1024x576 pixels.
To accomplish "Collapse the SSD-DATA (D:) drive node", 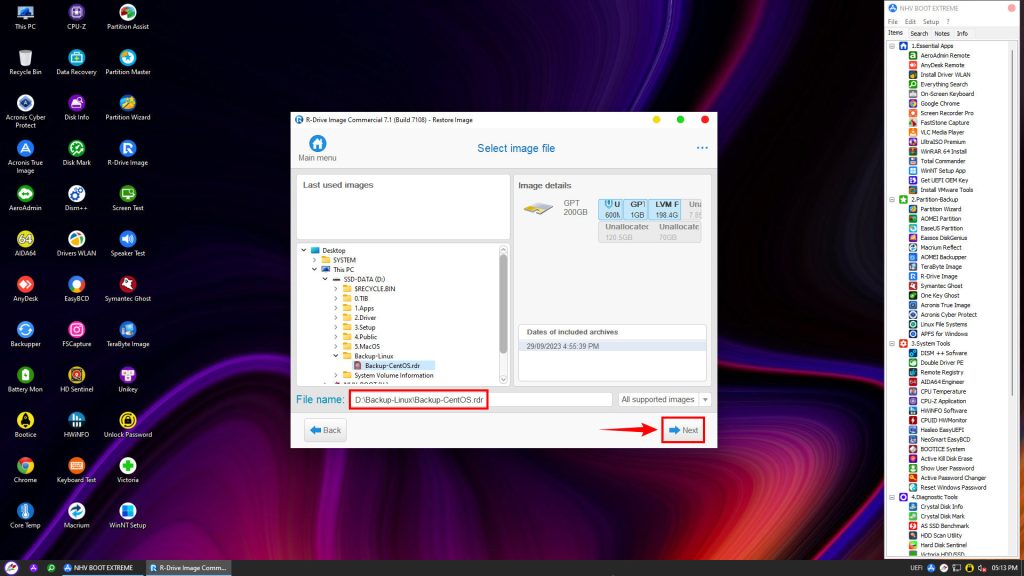I will pyautogui.click(x=325, y=279).
